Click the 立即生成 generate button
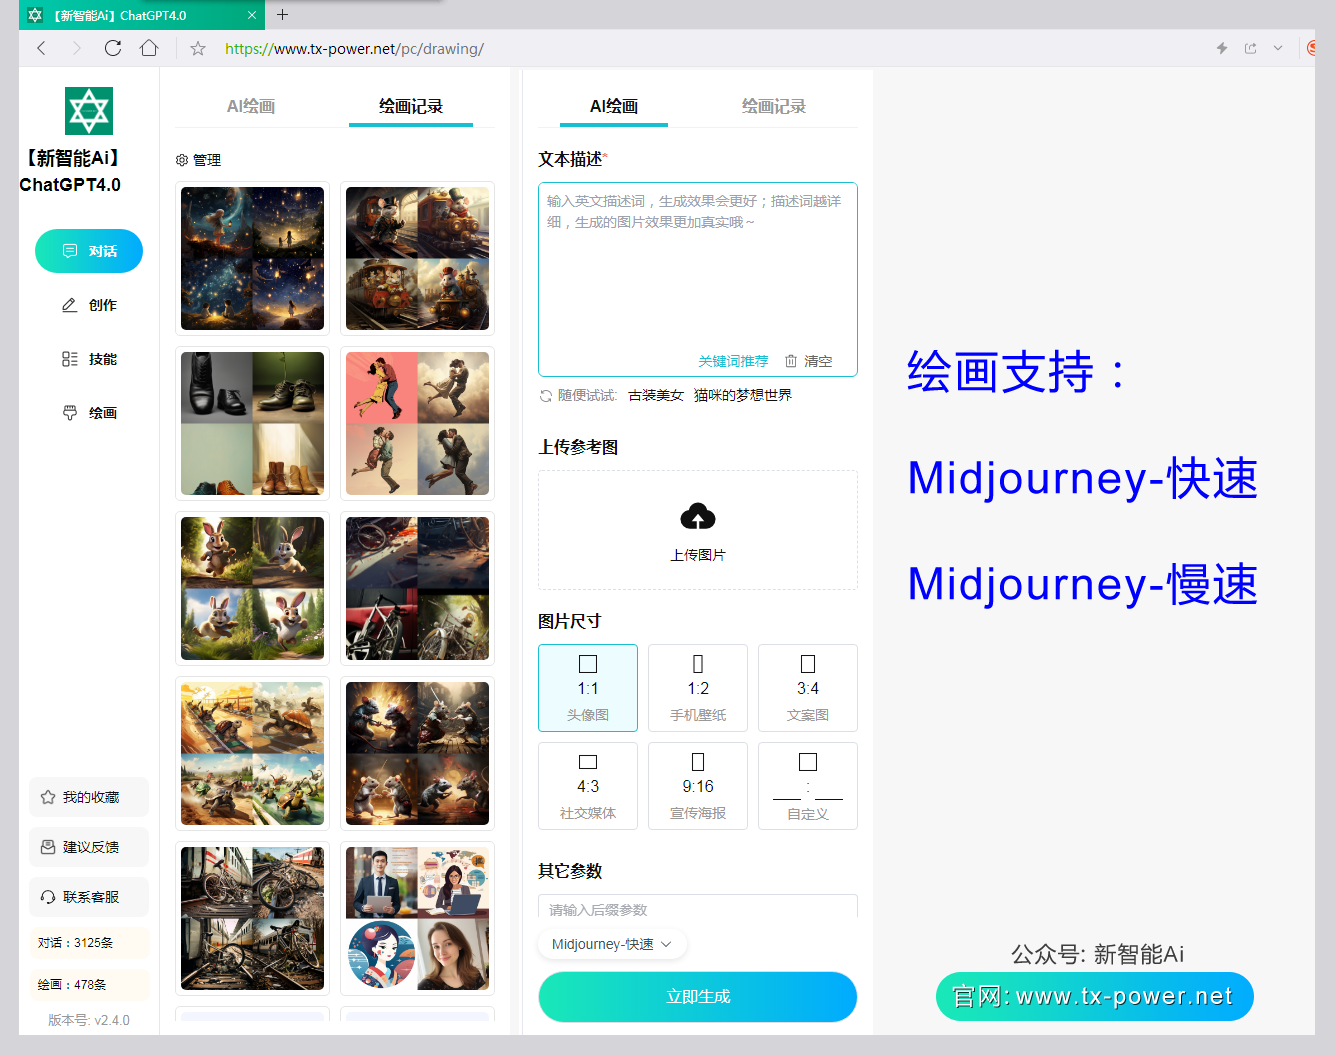 point(698,997)
